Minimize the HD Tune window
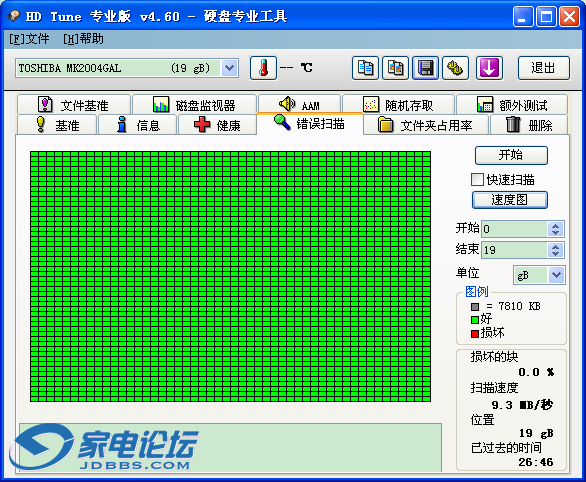Screen dimensions: 586x482 point(523,16)
